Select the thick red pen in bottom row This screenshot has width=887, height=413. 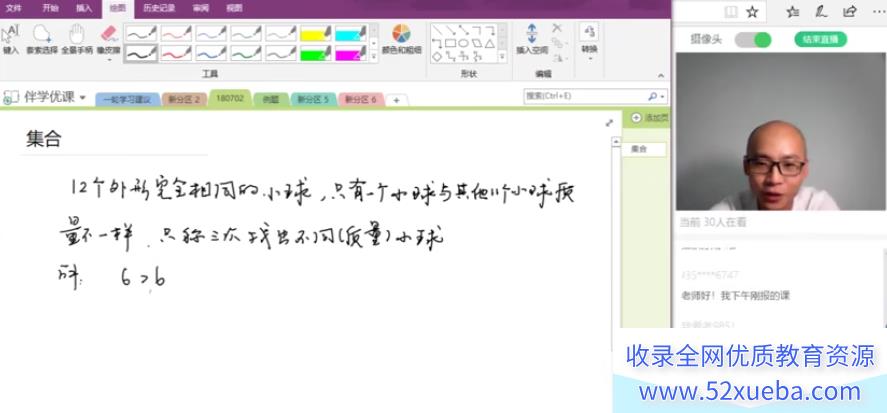coord(176,53)
